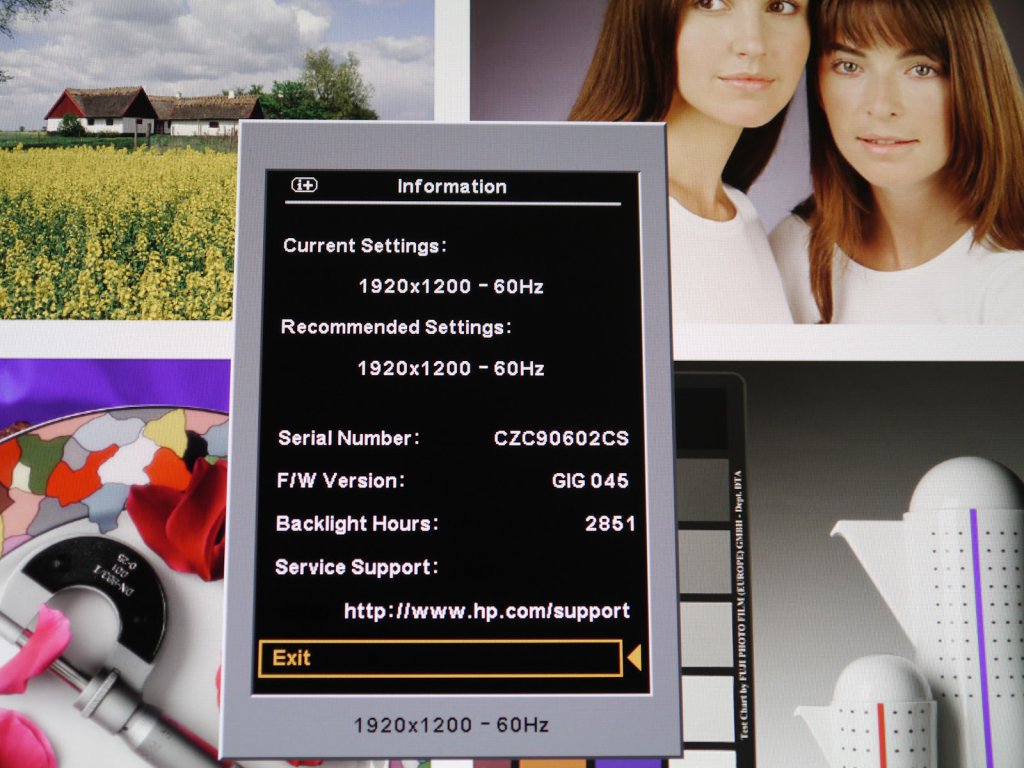This screenshot has width=1024, height=768.
Task: Click the 1920x1200 resolution under Current Settings
Action: tap(451, 287)
